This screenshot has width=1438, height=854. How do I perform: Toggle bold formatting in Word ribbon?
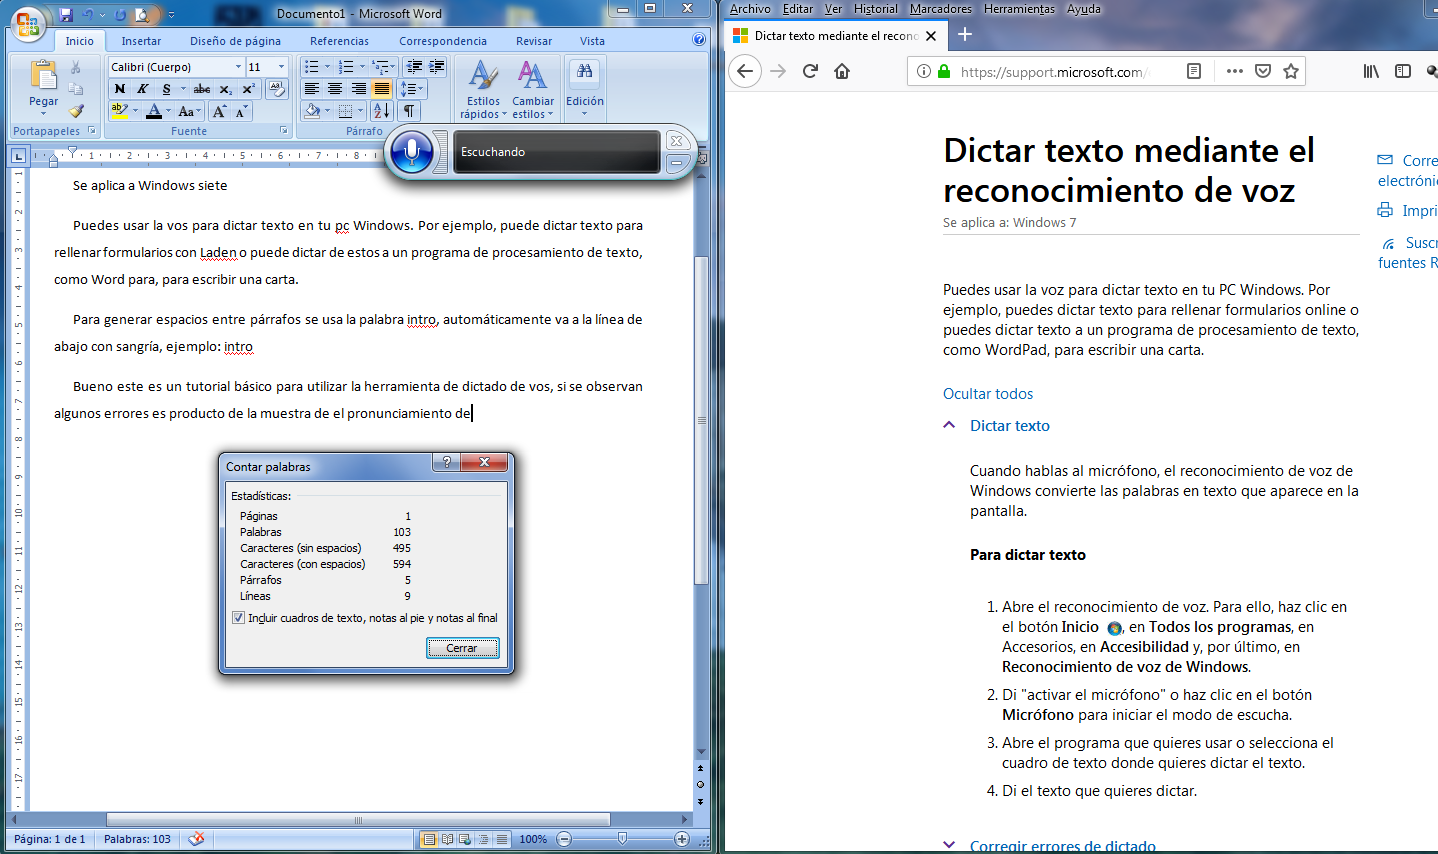coord(120,89)
